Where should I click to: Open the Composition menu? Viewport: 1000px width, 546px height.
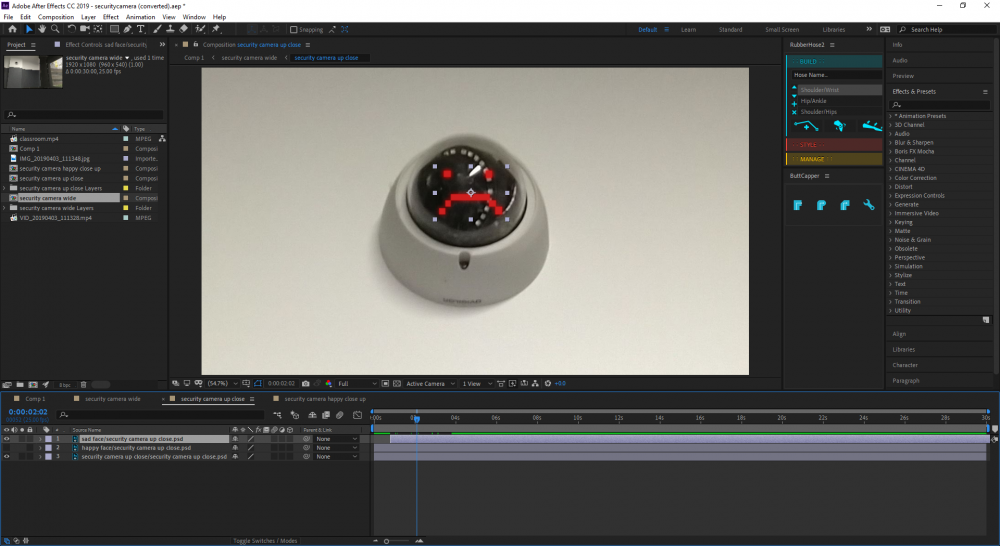[x=56, y=17]
